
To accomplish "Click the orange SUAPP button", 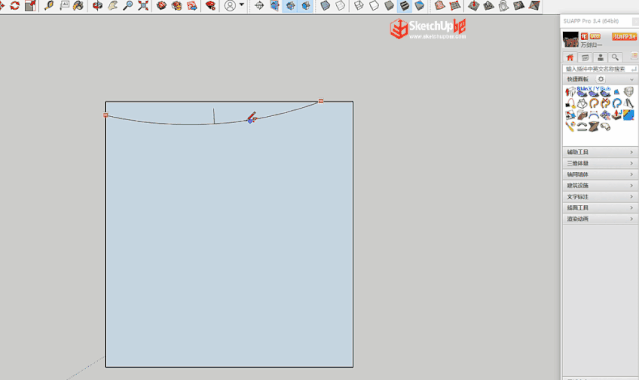I will click(x=624, y=36).
